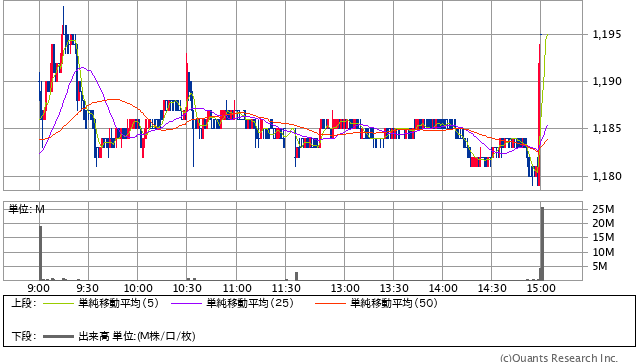638x362 pixels.
Task: Click the 10M volume axis label
Action: pos(603,252)
